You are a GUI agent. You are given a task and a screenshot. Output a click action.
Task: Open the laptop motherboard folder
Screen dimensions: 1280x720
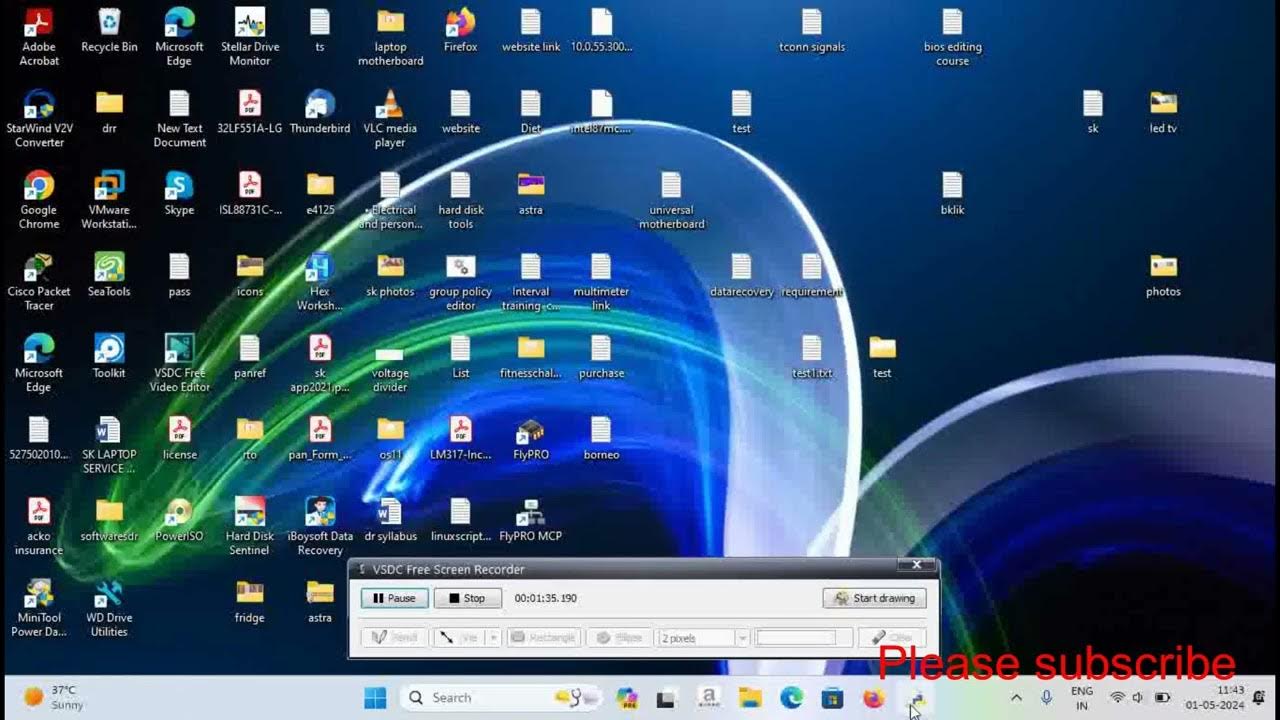pyautogui.click(x=390, y=37)
